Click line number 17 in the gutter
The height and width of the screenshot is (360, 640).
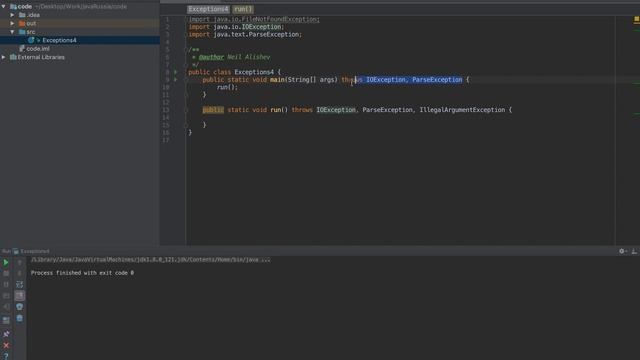(x=166, y=140)
